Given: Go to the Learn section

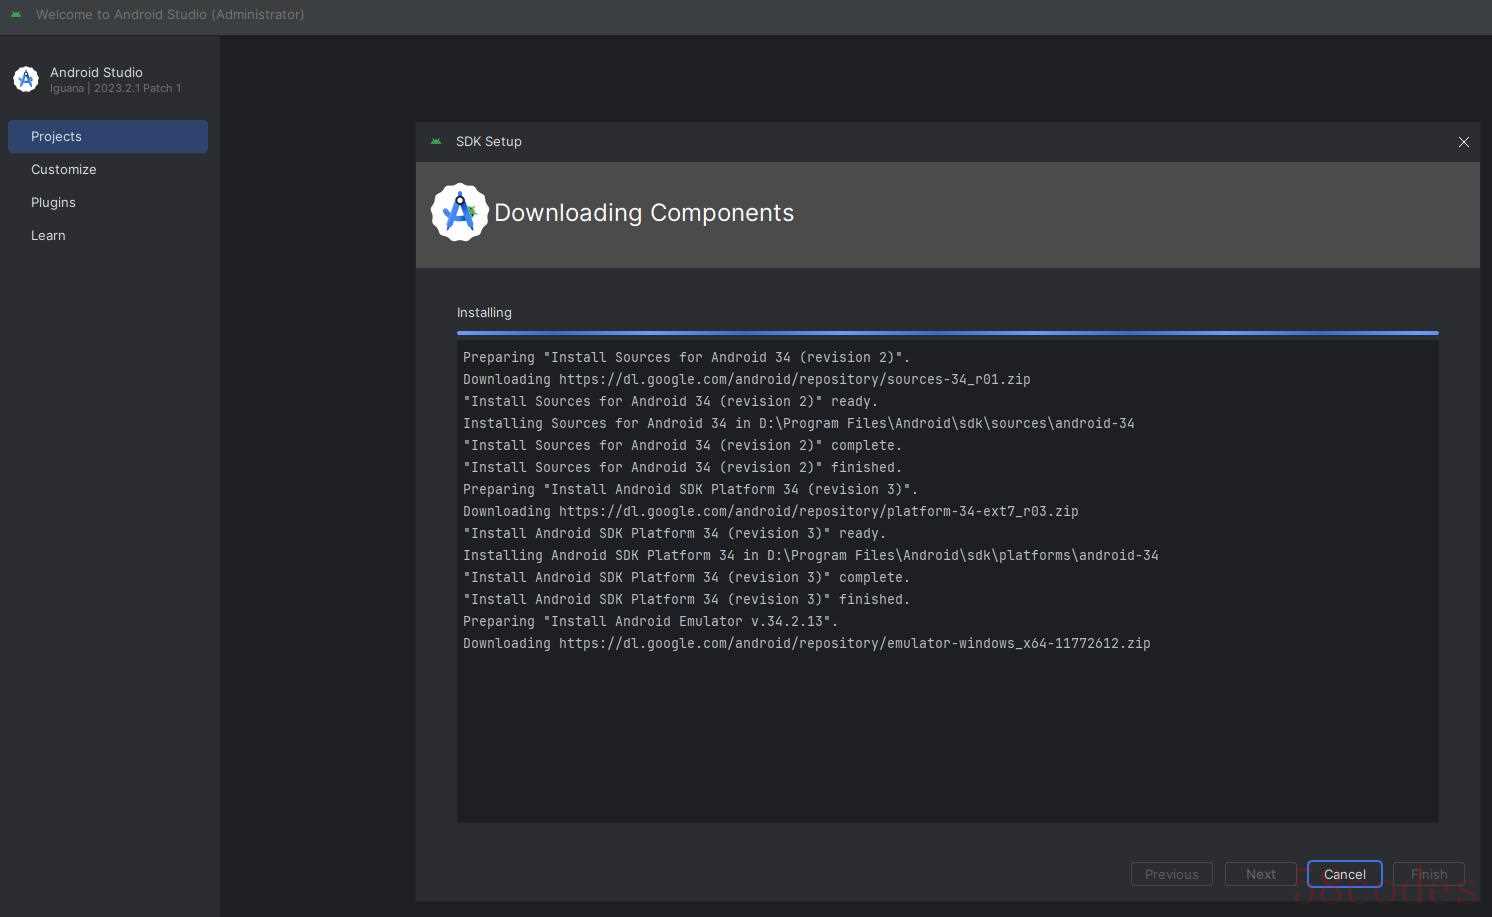Looking at the screenshot, I should tap(108, 235).
